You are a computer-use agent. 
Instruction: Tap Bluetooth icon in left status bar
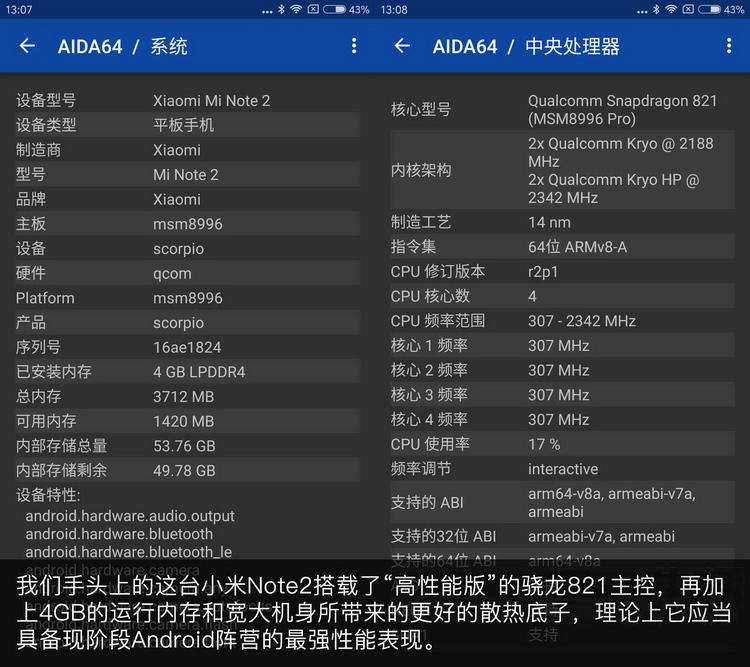tap(281, 10)
